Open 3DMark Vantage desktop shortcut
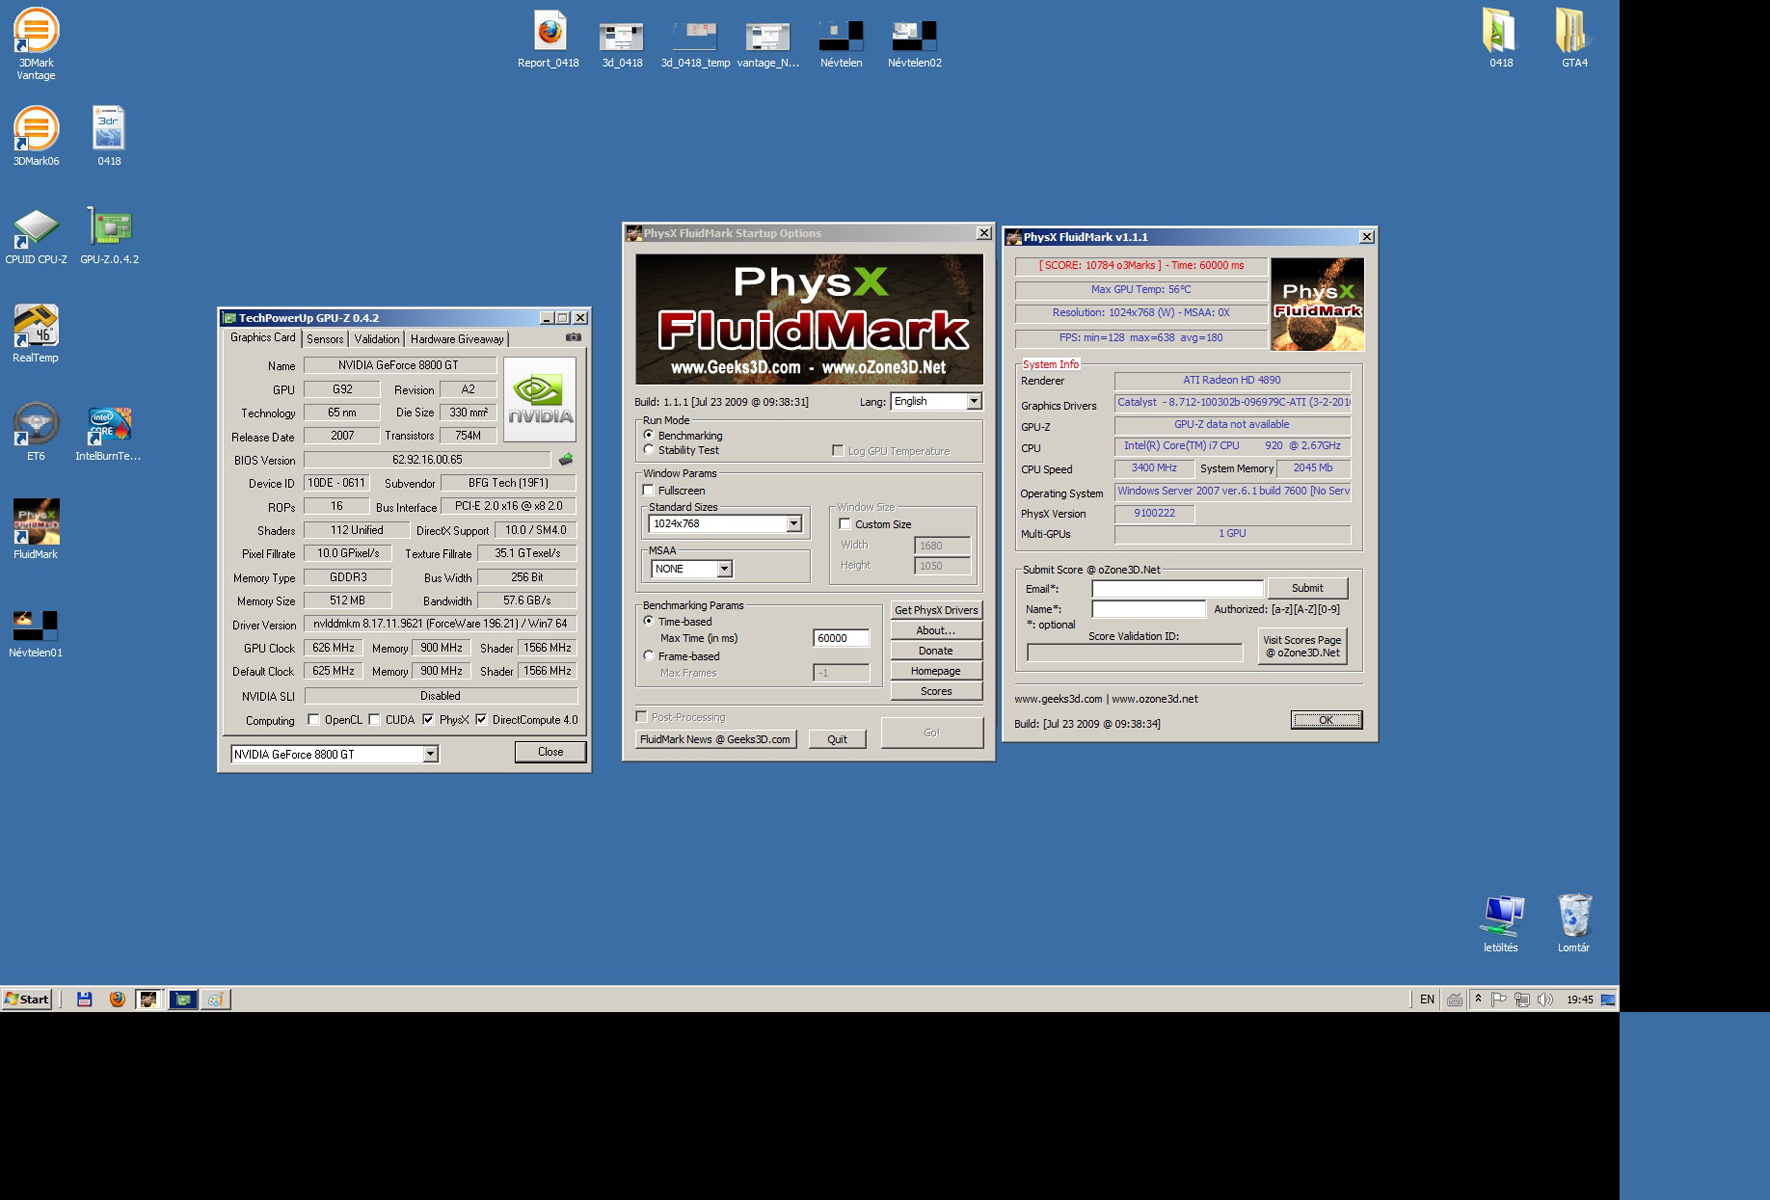This screenshot has width=1770, height=1200. [x=36, y=44]
